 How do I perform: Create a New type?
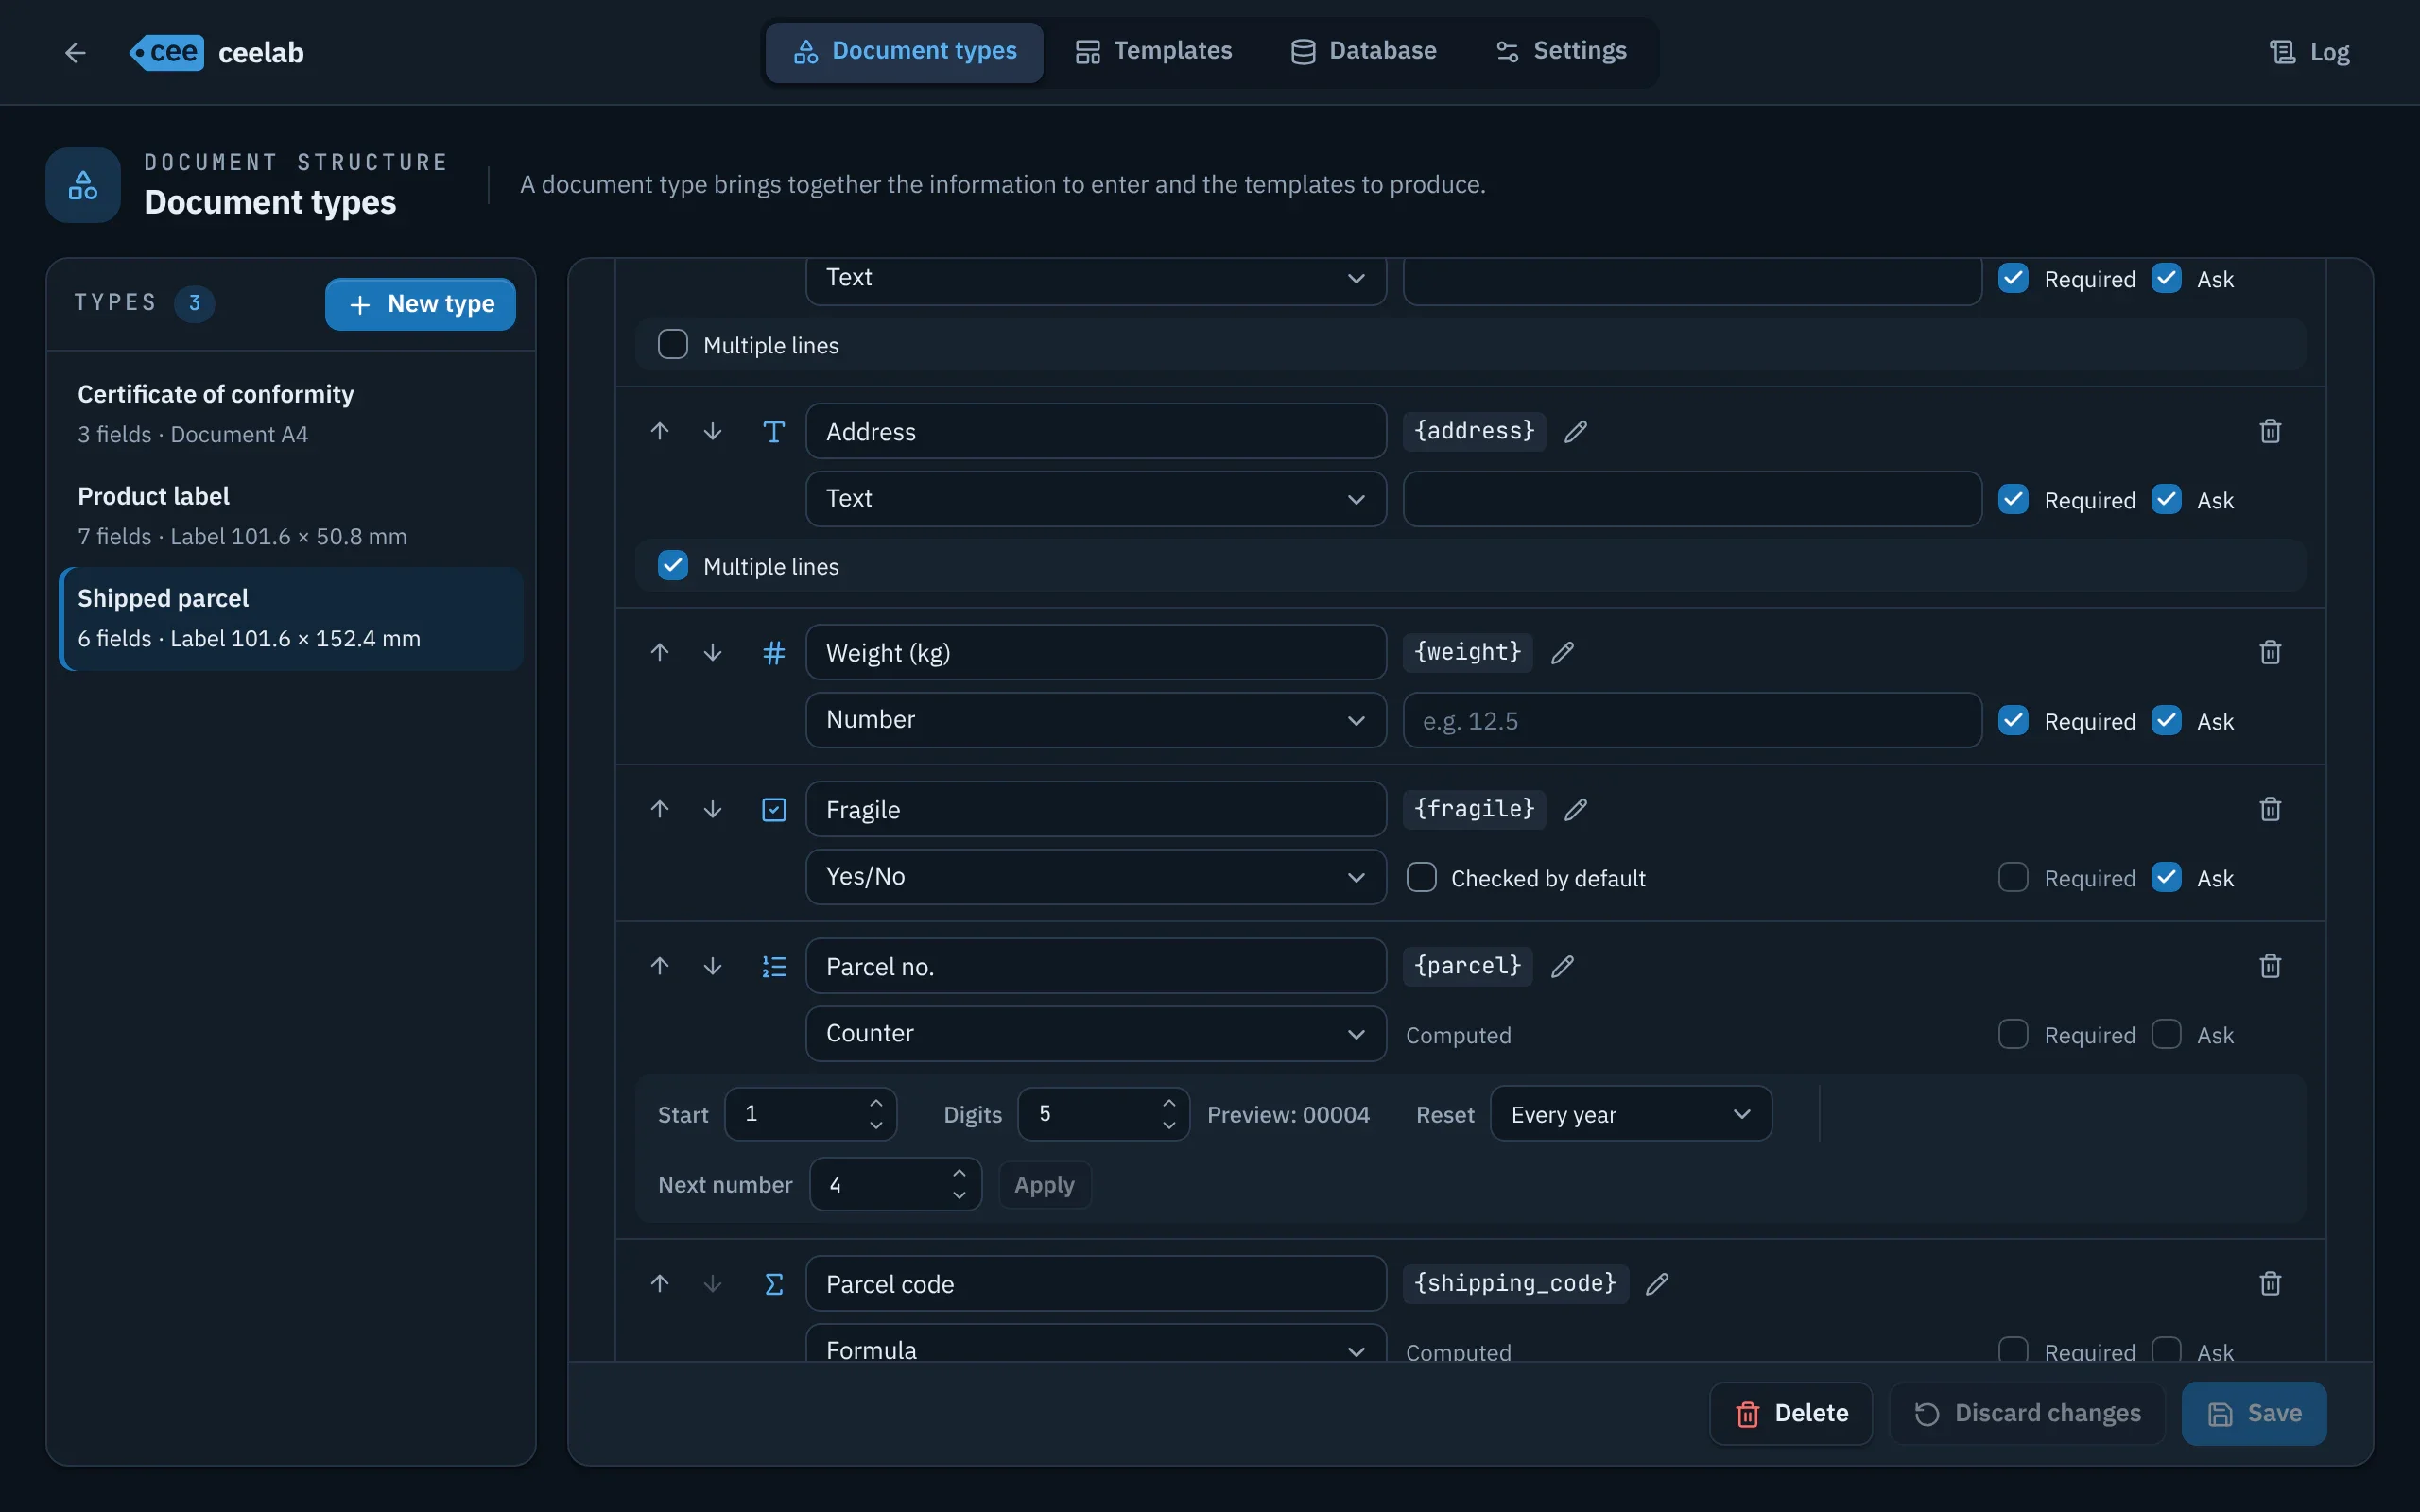click(420, 304)
